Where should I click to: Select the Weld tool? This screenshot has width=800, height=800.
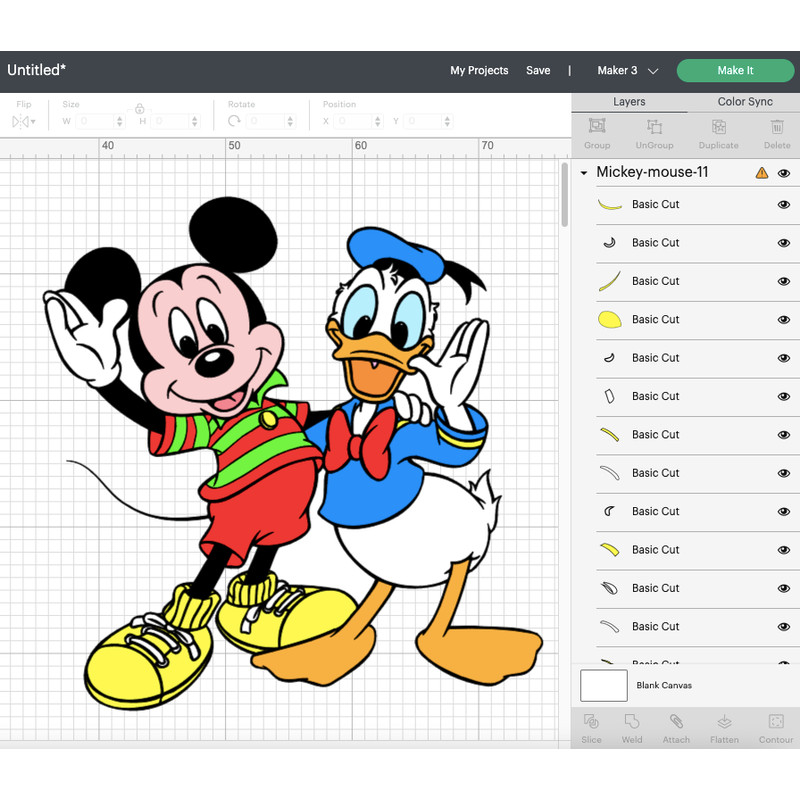coord(632,727)
